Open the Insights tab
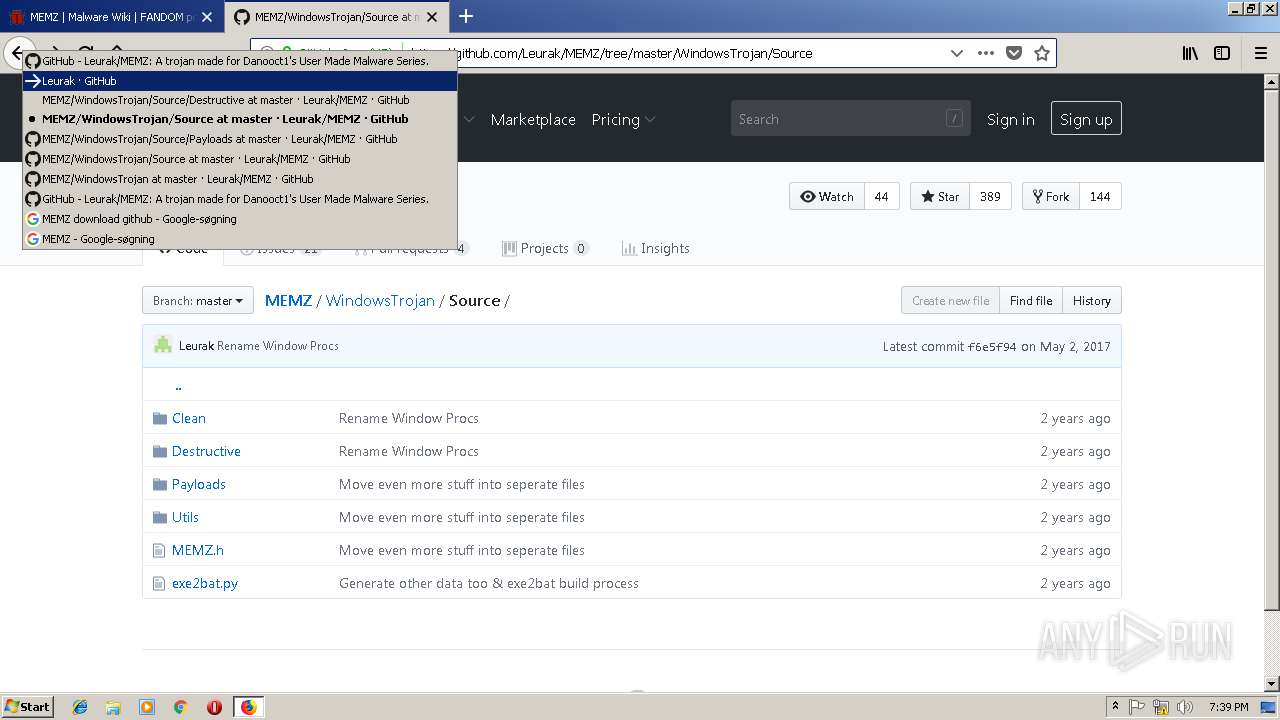This screenshot has width=1280, height=720. point(656,248)
